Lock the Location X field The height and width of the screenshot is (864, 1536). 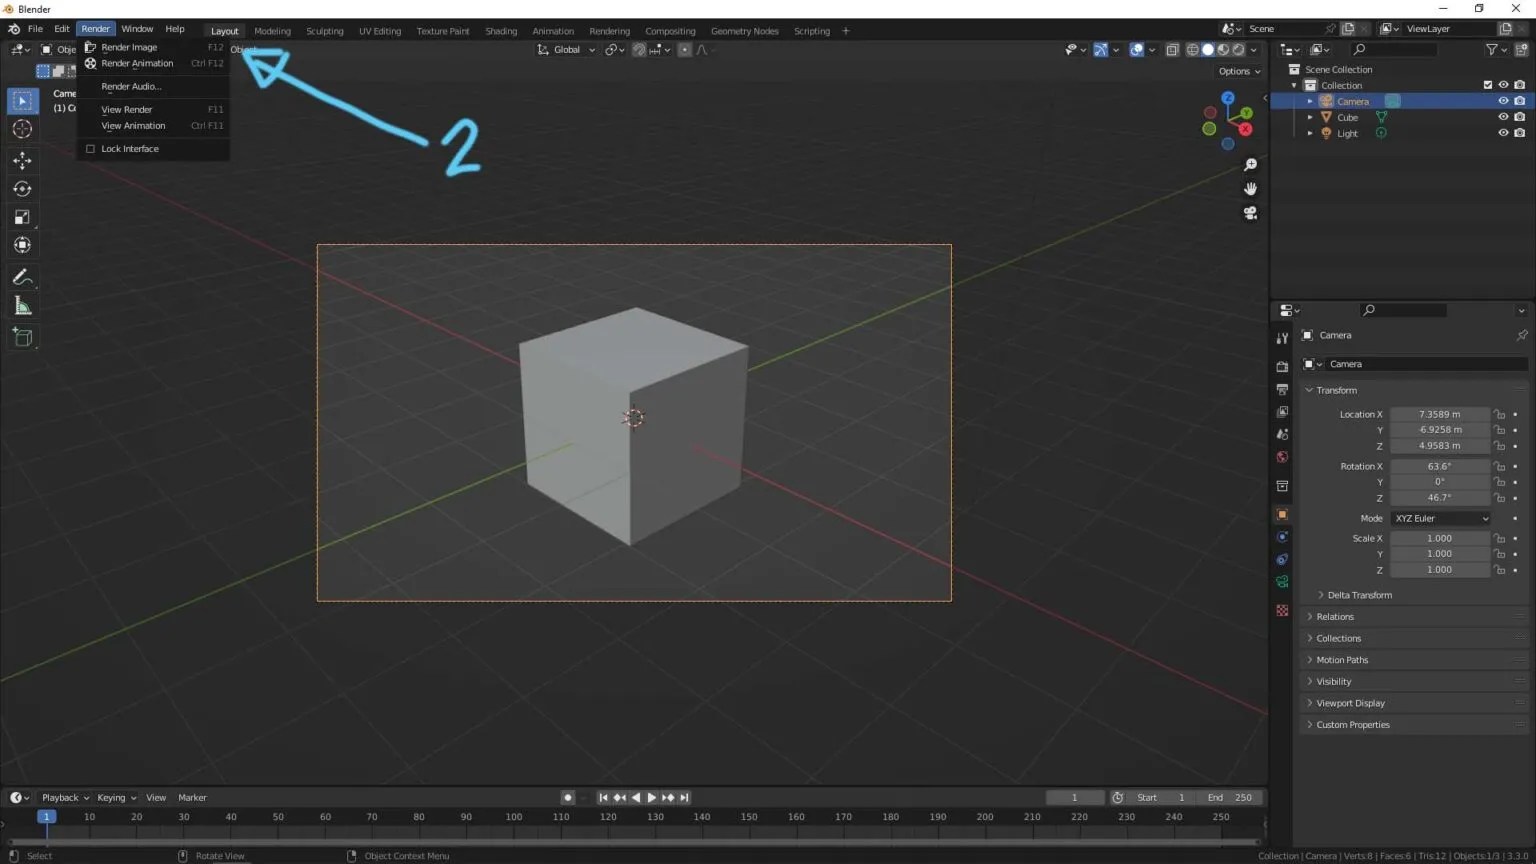1499,414
